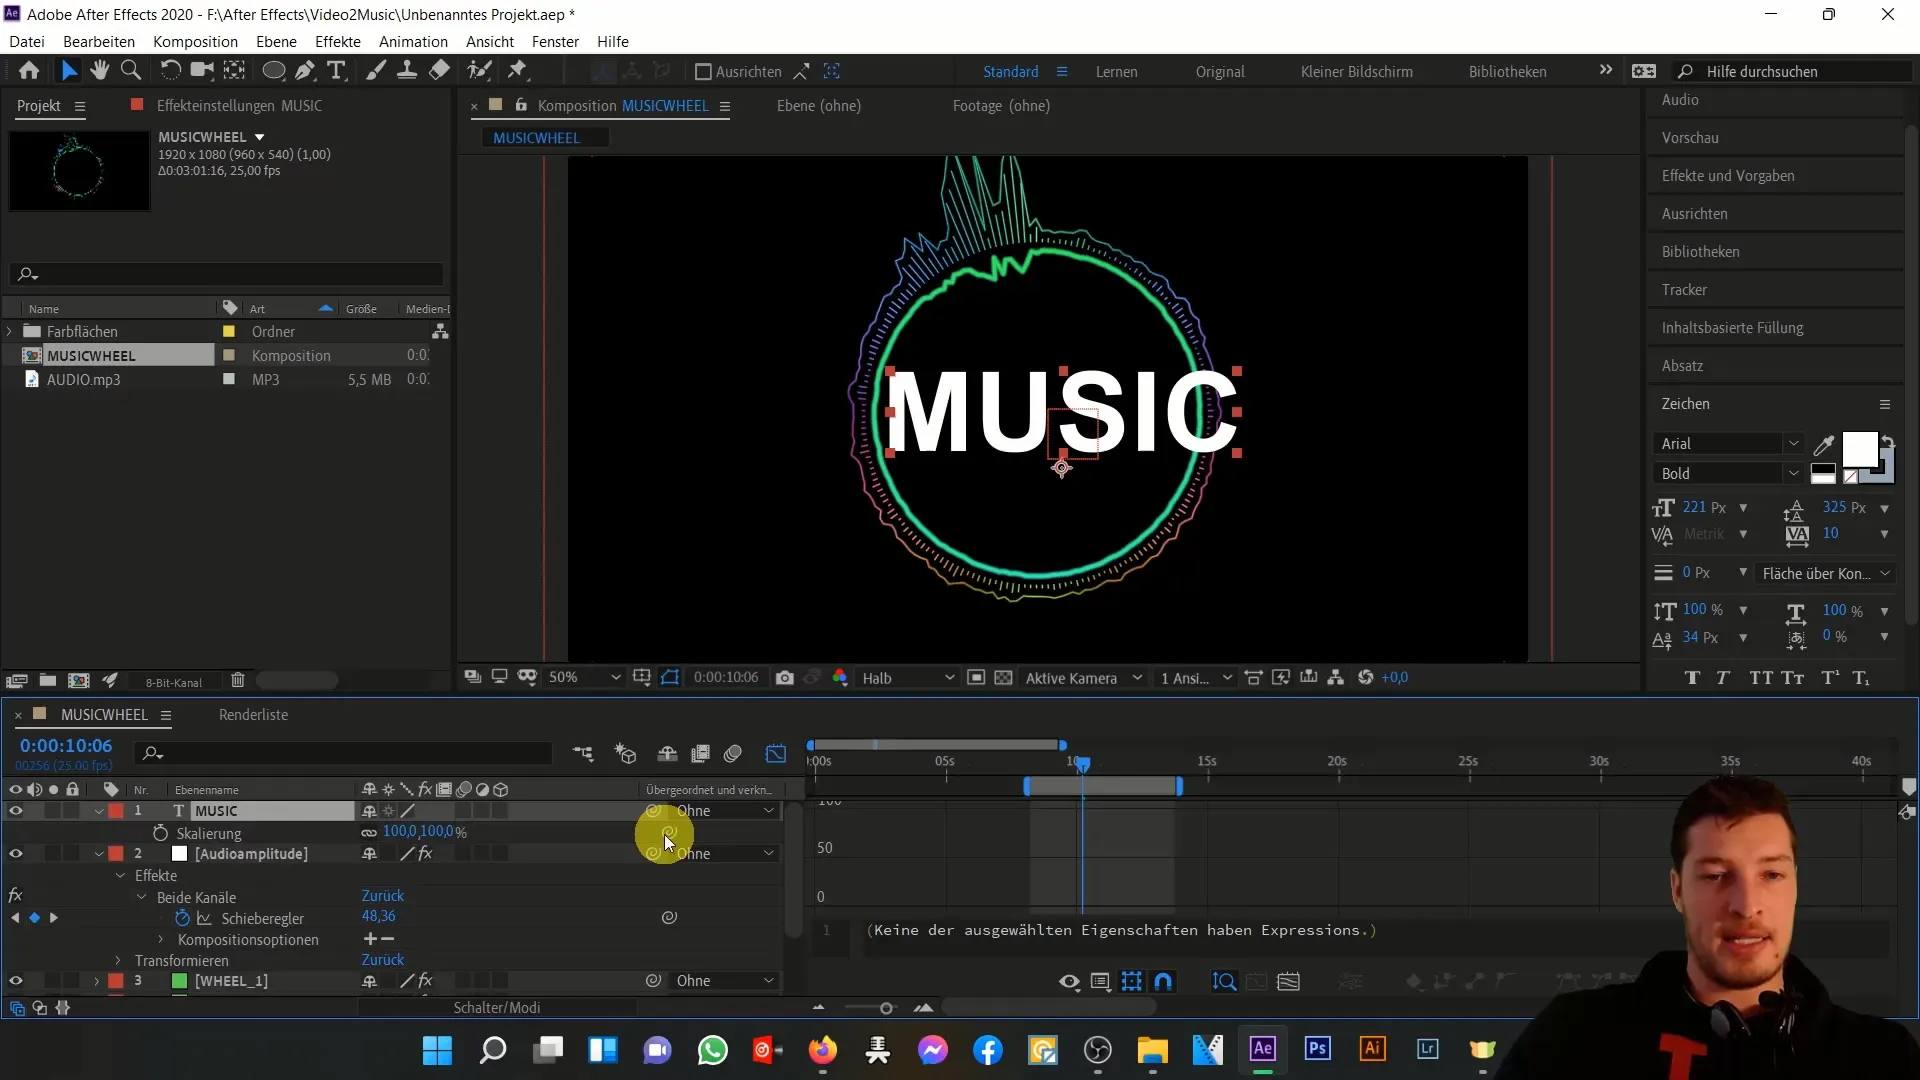Toggle the Schieberegler stopwatch

point(182,918)
